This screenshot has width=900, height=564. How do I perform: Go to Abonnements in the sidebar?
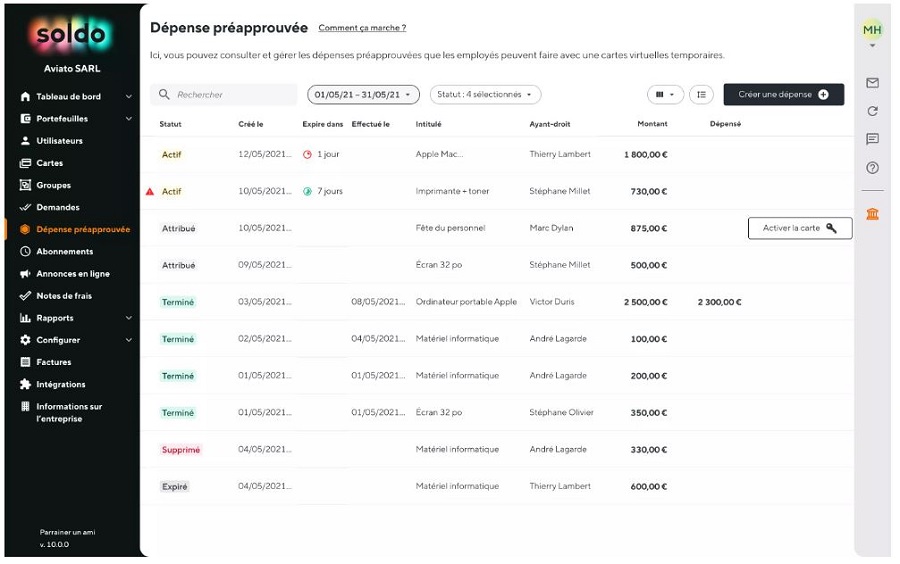point(64,252)
